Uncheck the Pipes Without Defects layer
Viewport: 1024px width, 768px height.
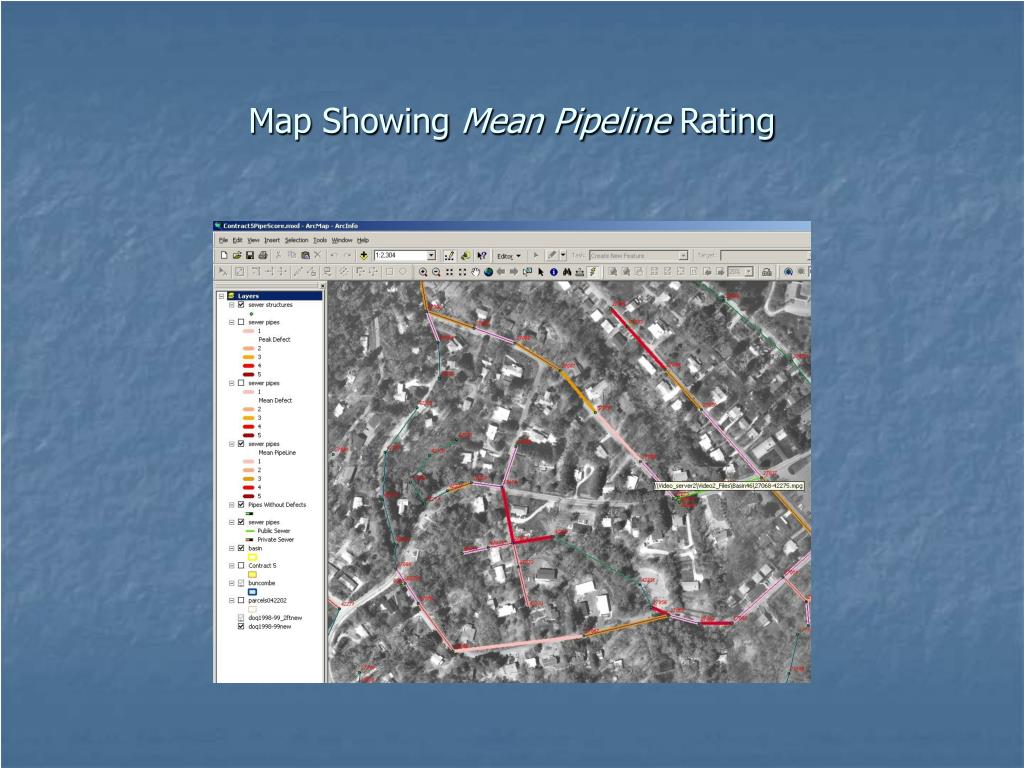click(241, 505)
